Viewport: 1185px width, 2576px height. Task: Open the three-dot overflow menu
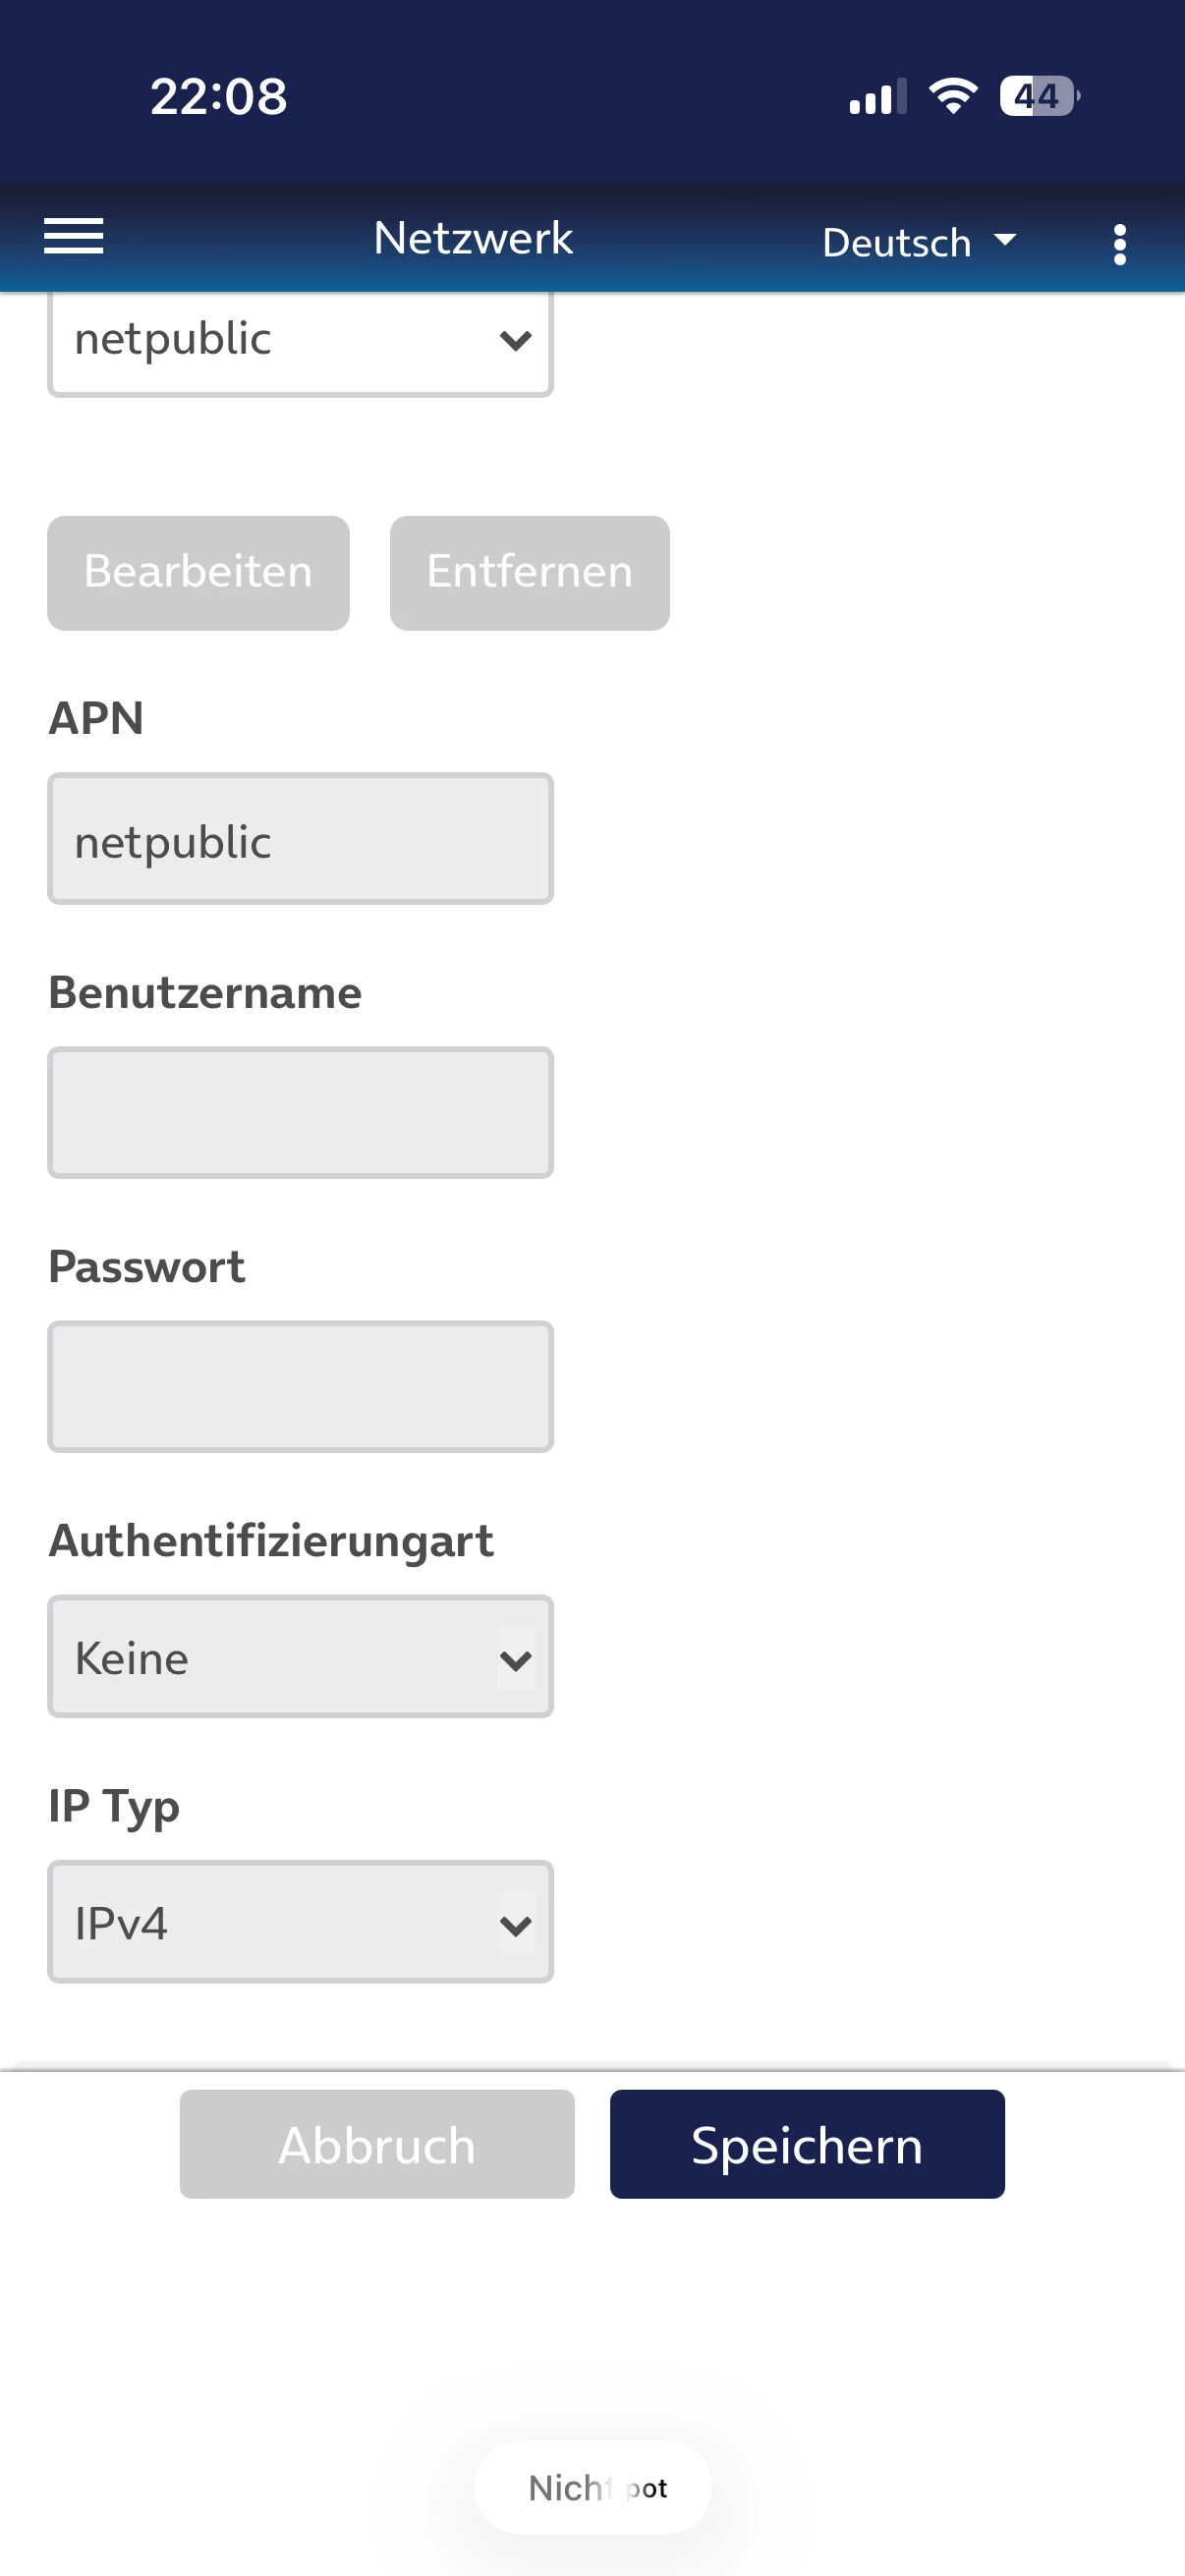pos(1119,244)
